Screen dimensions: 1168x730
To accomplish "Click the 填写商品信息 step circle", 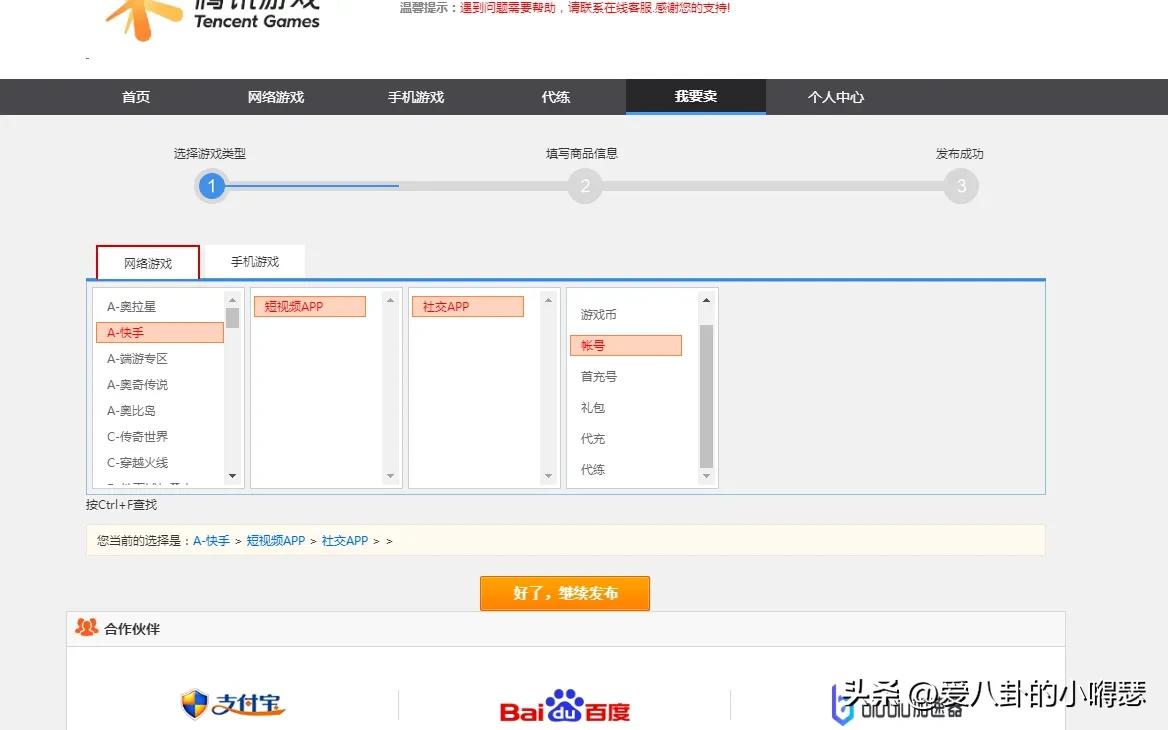I will [x=585, y=185].
